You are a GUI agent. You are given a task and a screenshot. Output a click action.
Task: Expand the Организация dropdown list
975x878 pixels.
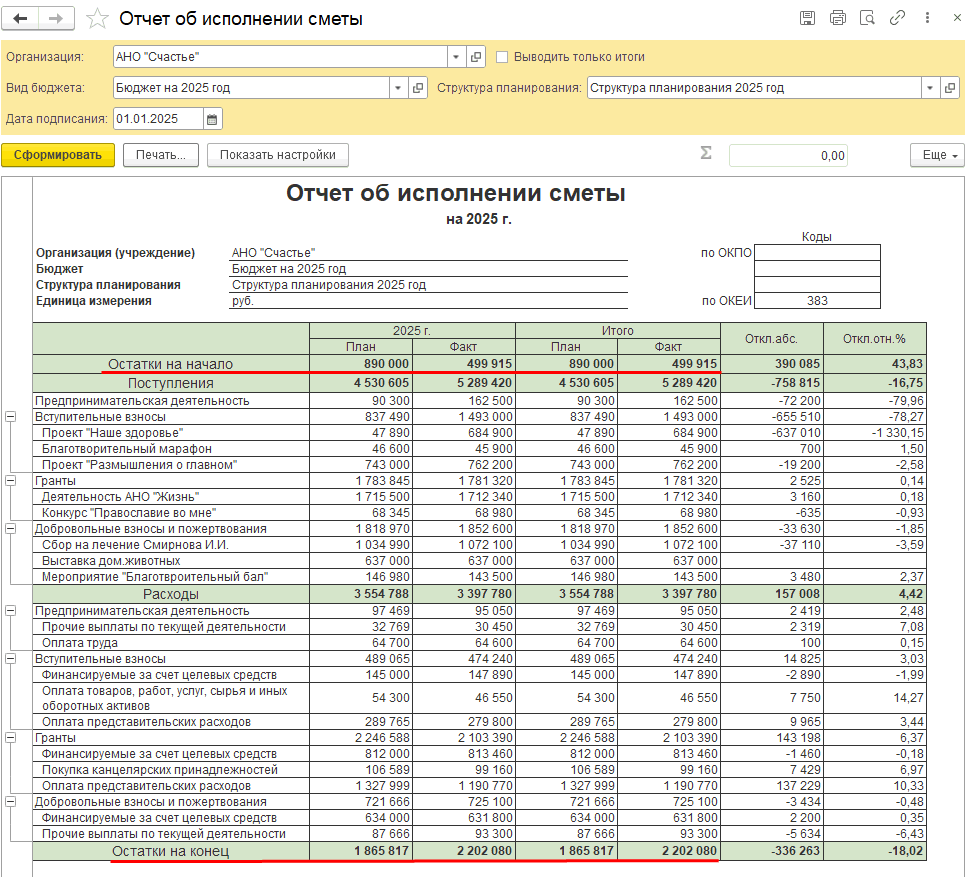coord(457,57)
